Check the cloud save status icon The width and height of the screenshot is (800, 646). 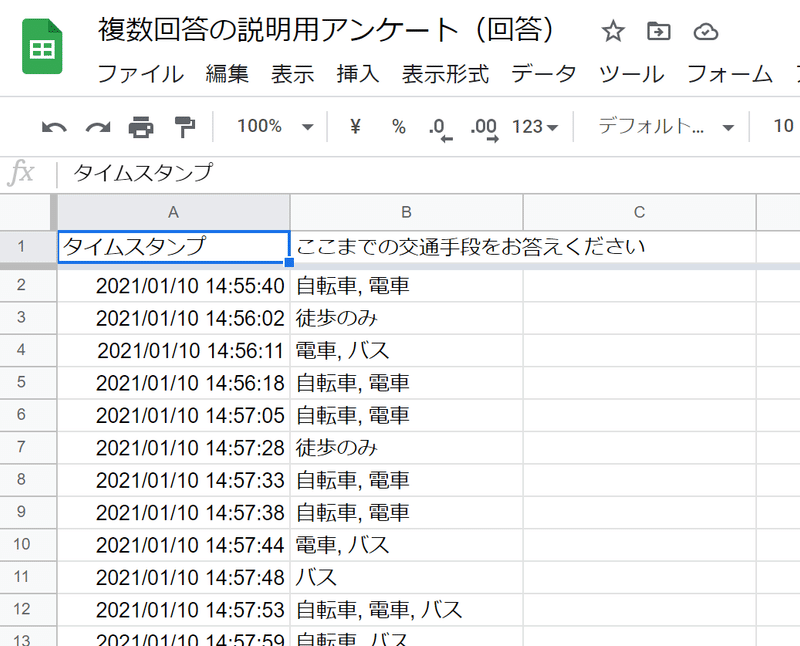(x=706, y=32)
